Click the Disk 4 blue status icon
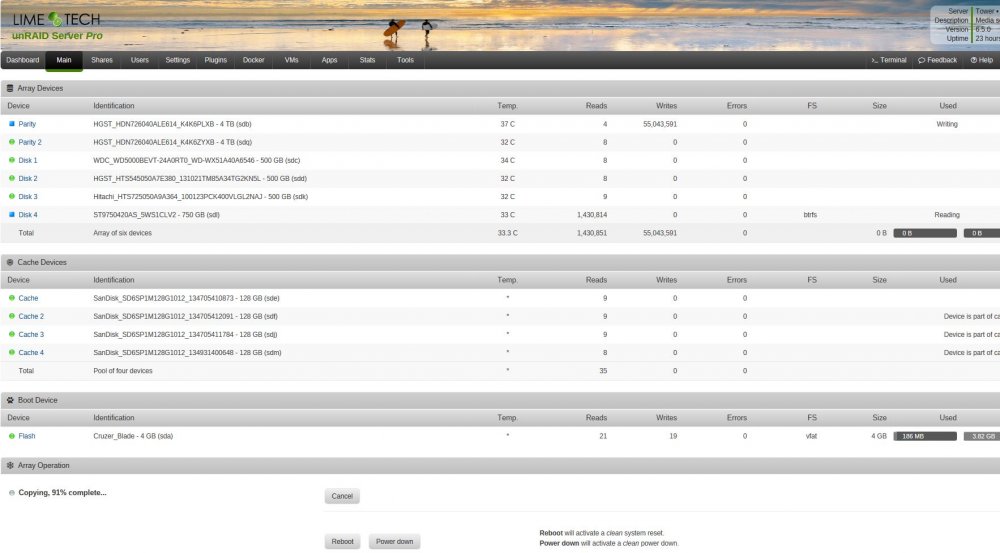The width and height of the screenshot is (1000, 553). pos(11,214)
